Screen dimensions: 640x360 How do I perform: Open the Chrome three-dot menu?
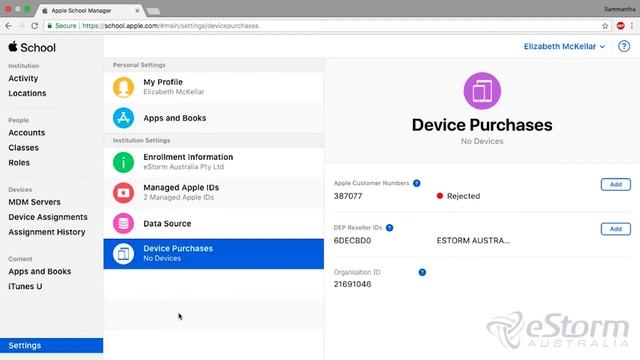(x=632, y=26)
